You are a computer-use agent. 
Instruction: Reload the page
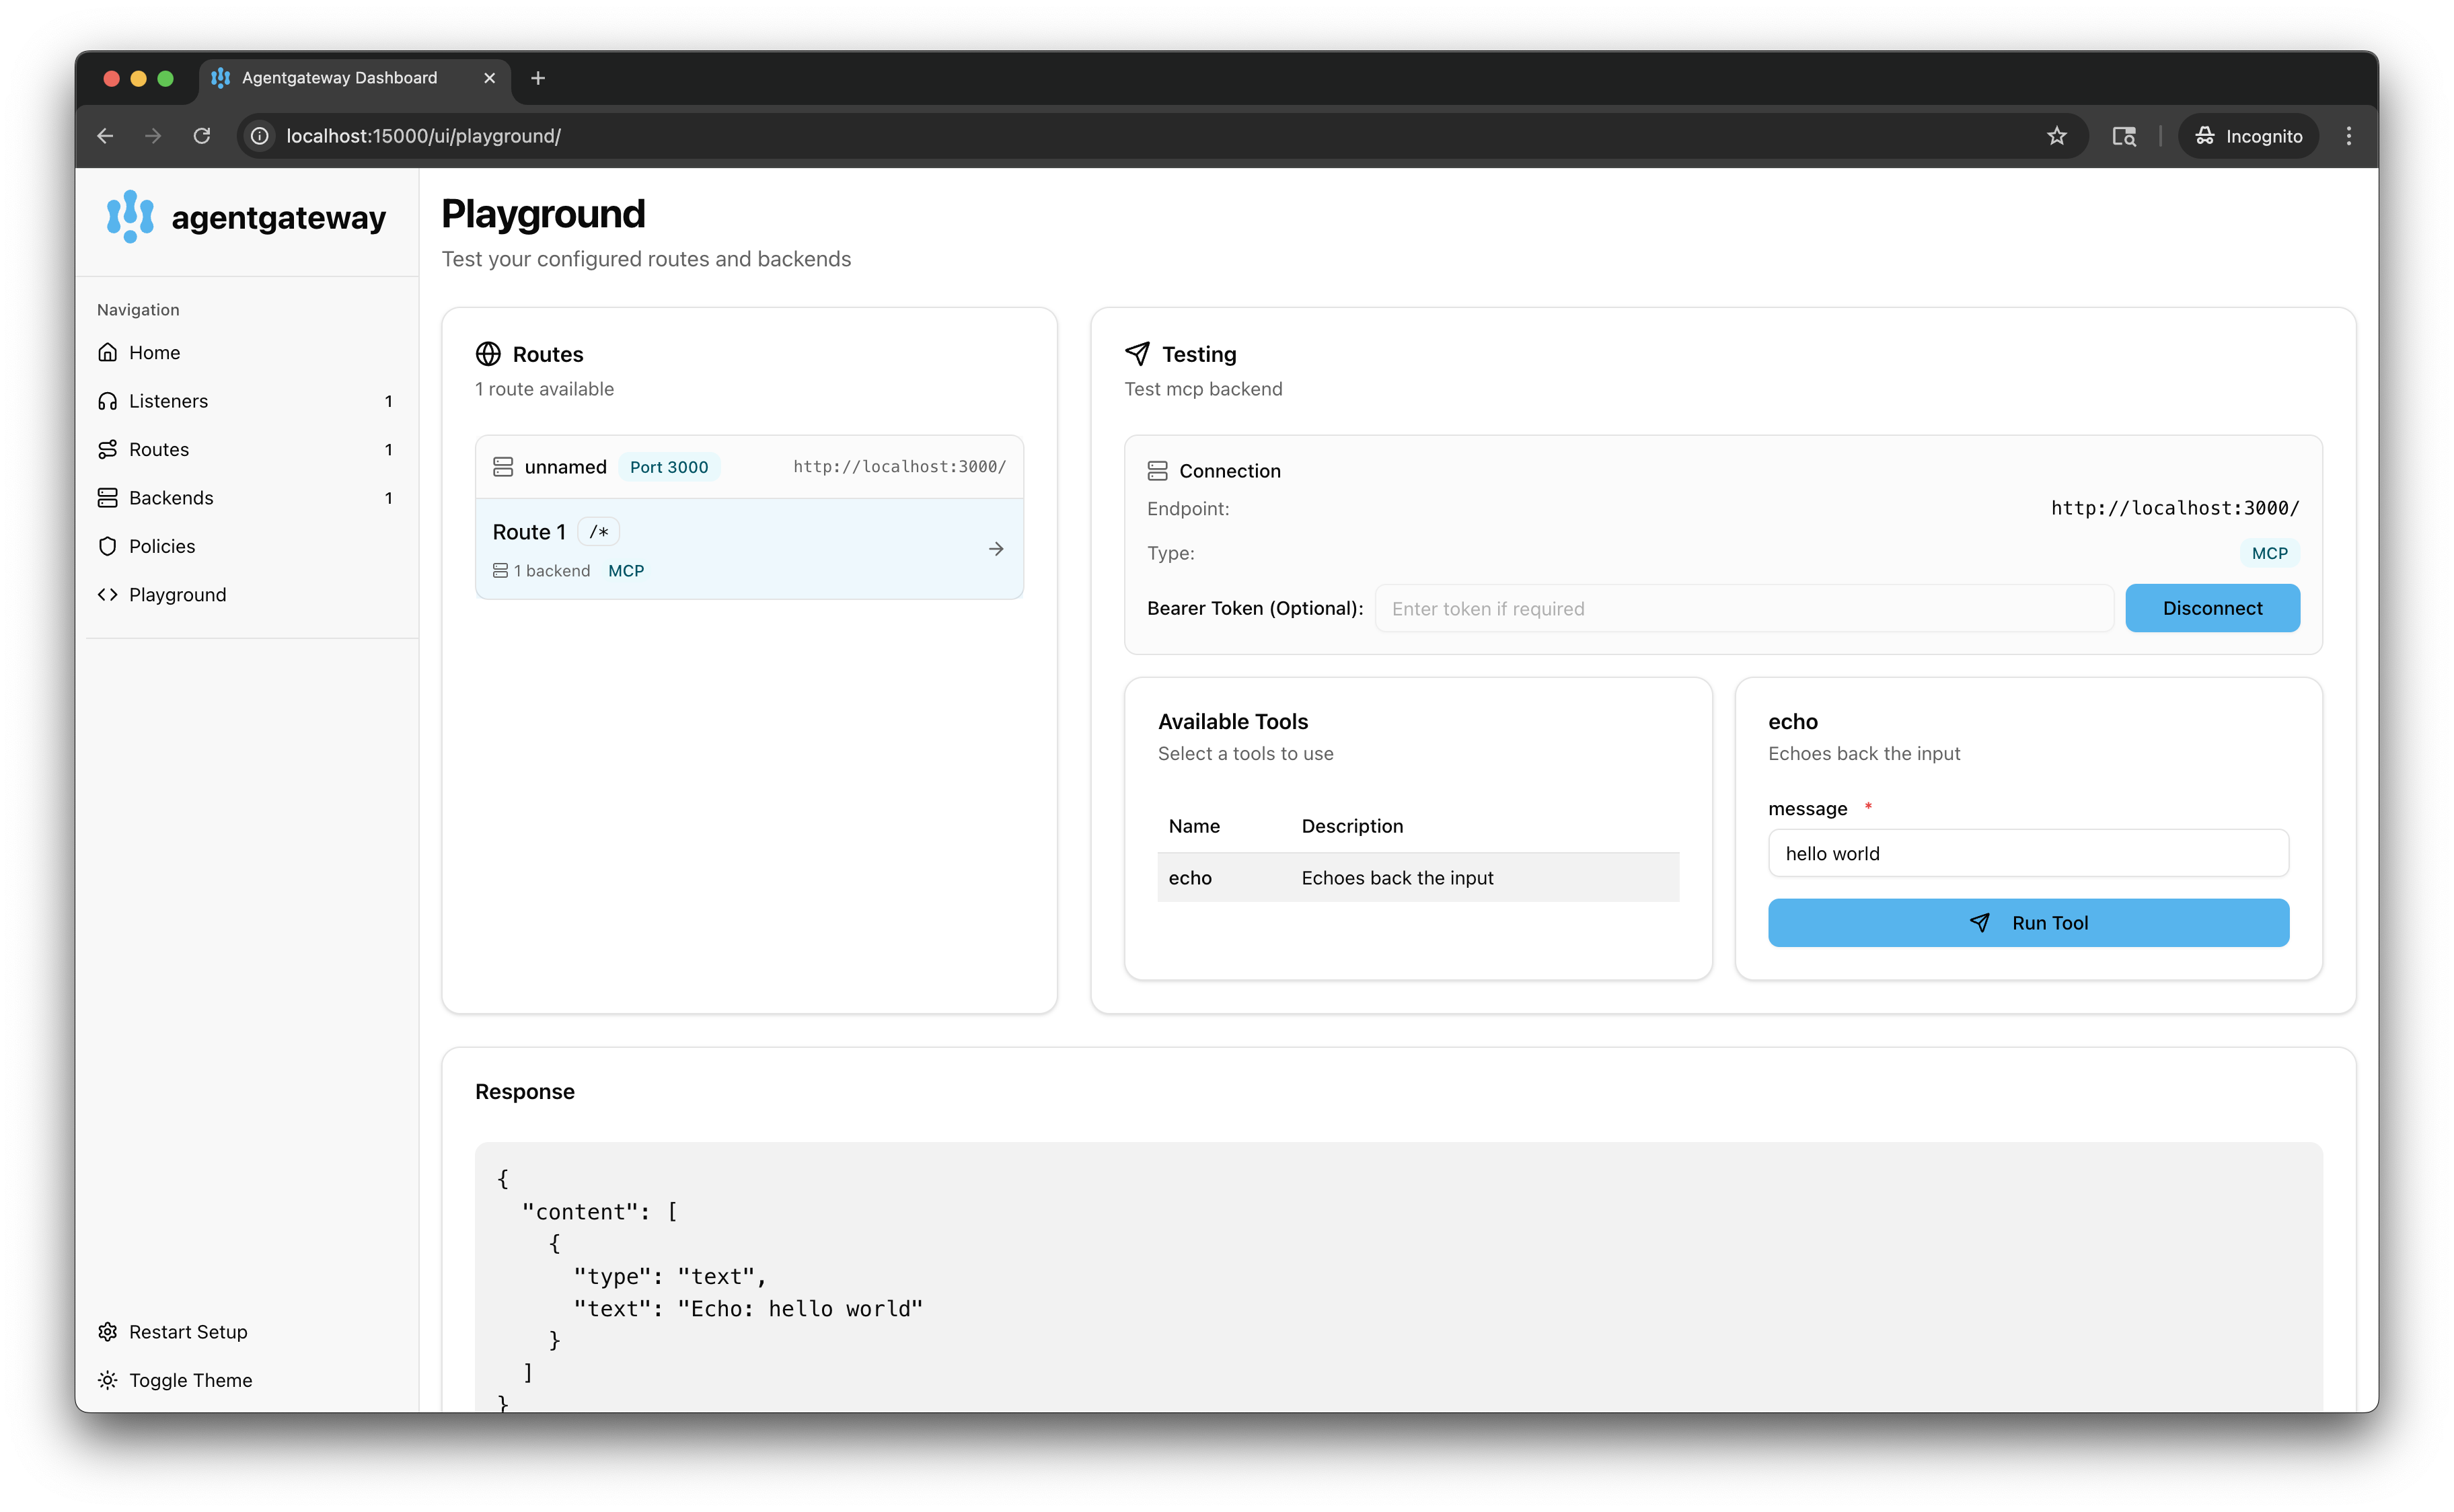202,135
